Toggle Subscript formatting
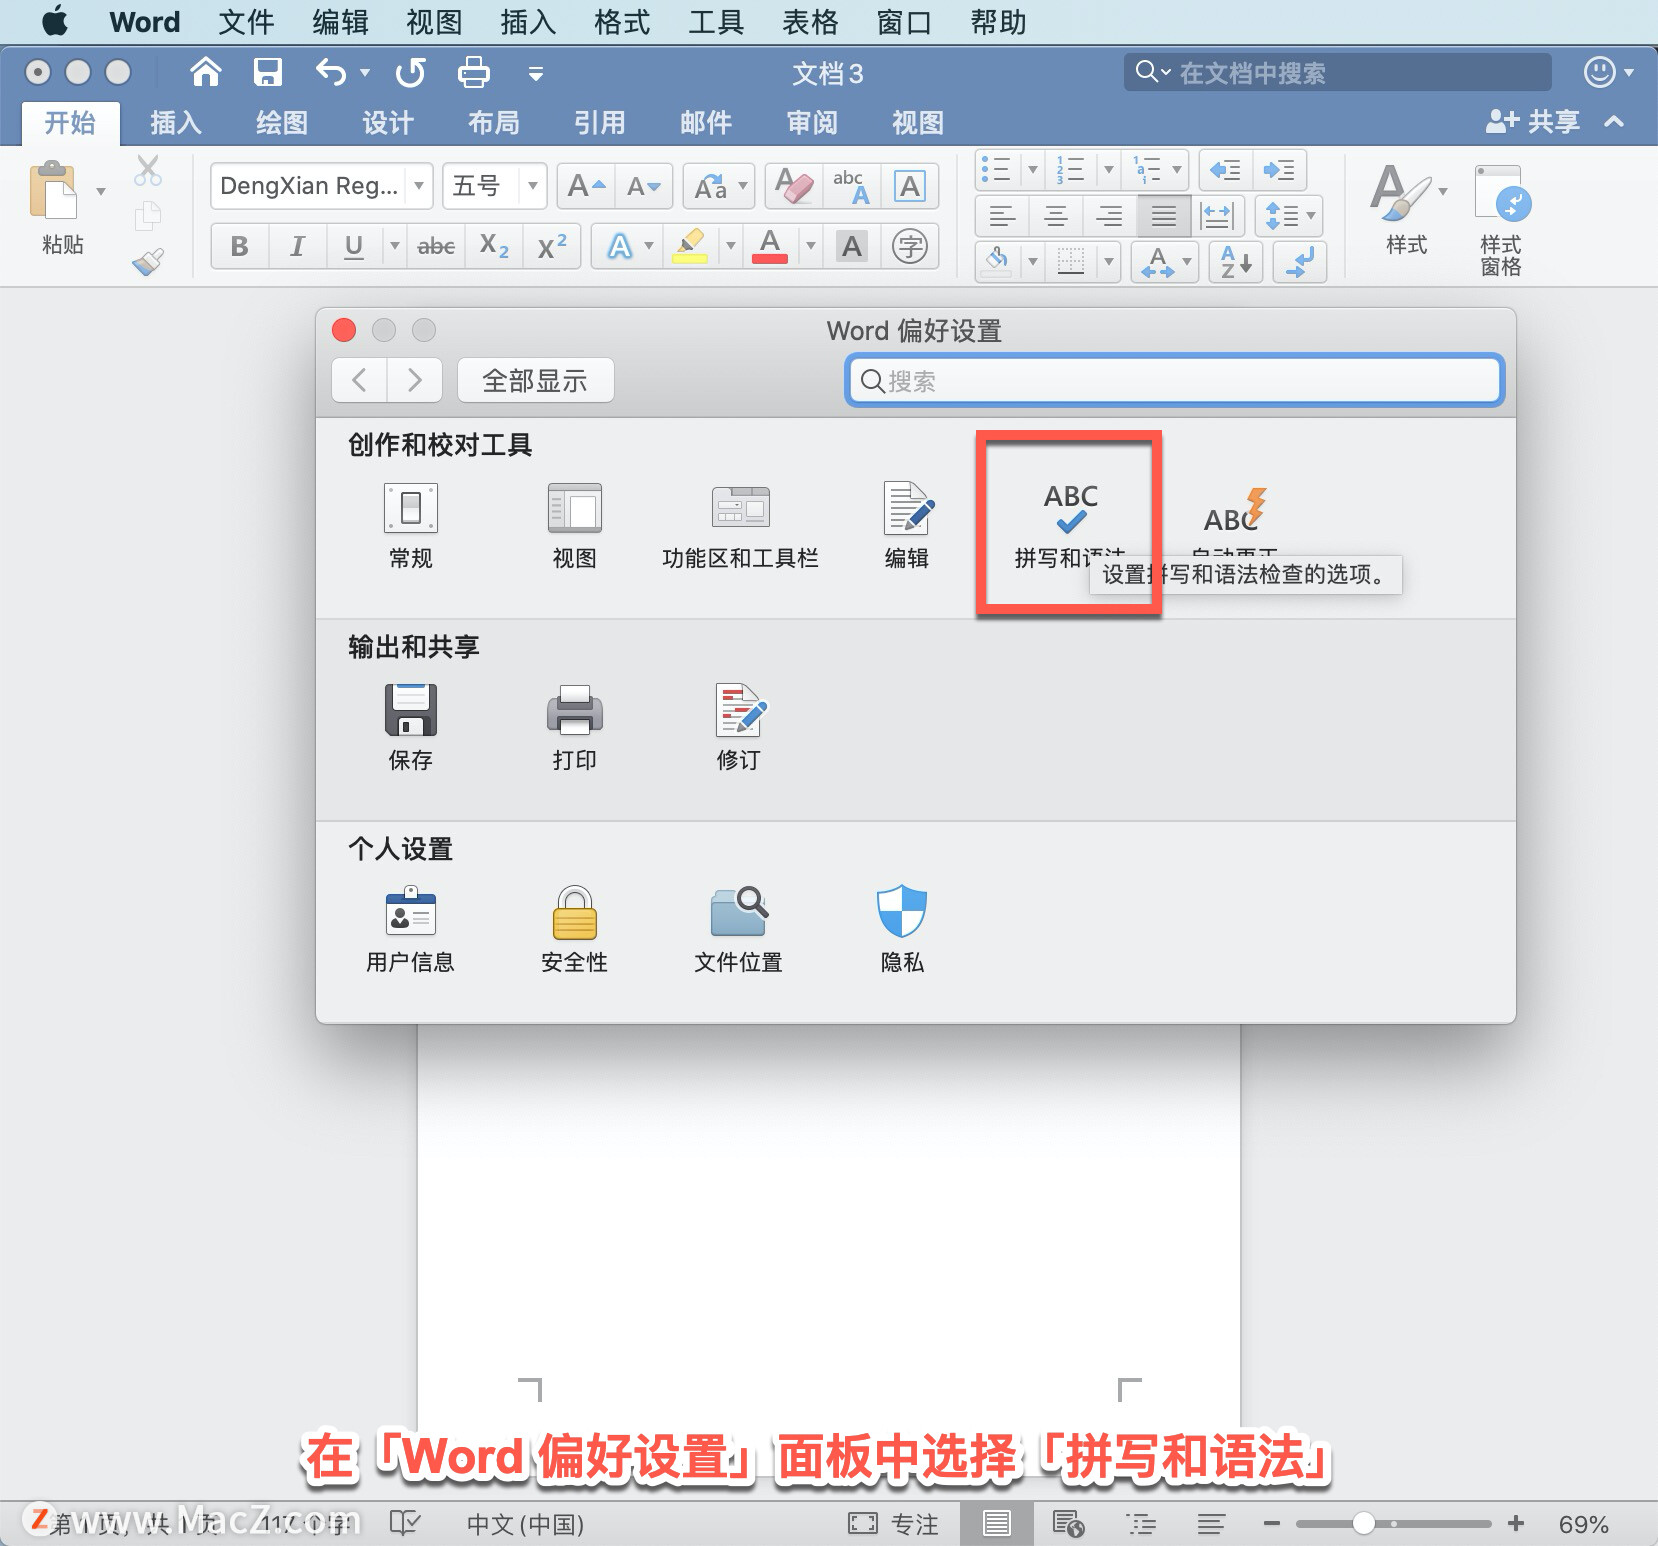Screen dimensions: 1658x1546 click(x=494, y=246)
